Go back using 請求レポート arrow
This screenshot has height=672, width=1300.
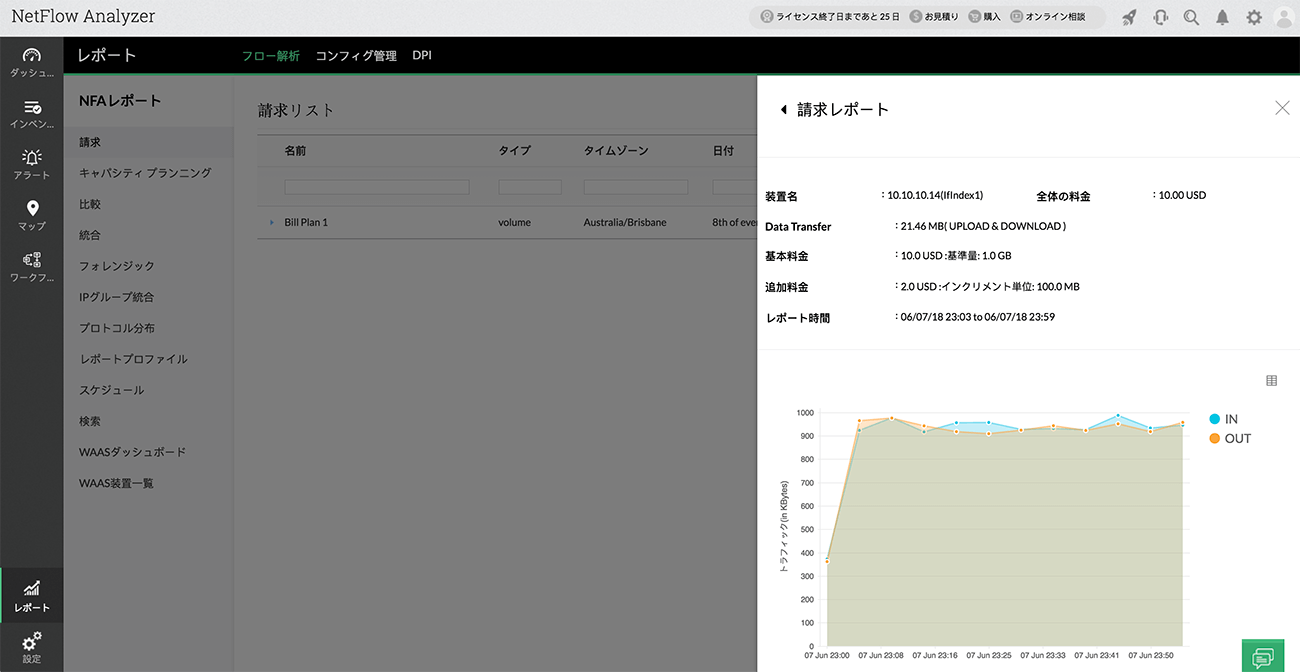[784, 110]
